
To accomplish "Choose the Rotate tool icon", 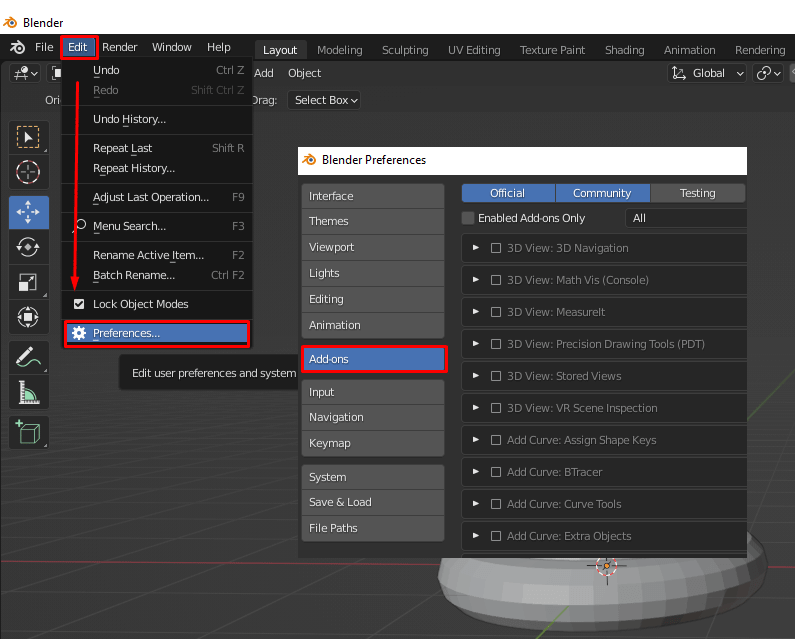I will (28, 246).
